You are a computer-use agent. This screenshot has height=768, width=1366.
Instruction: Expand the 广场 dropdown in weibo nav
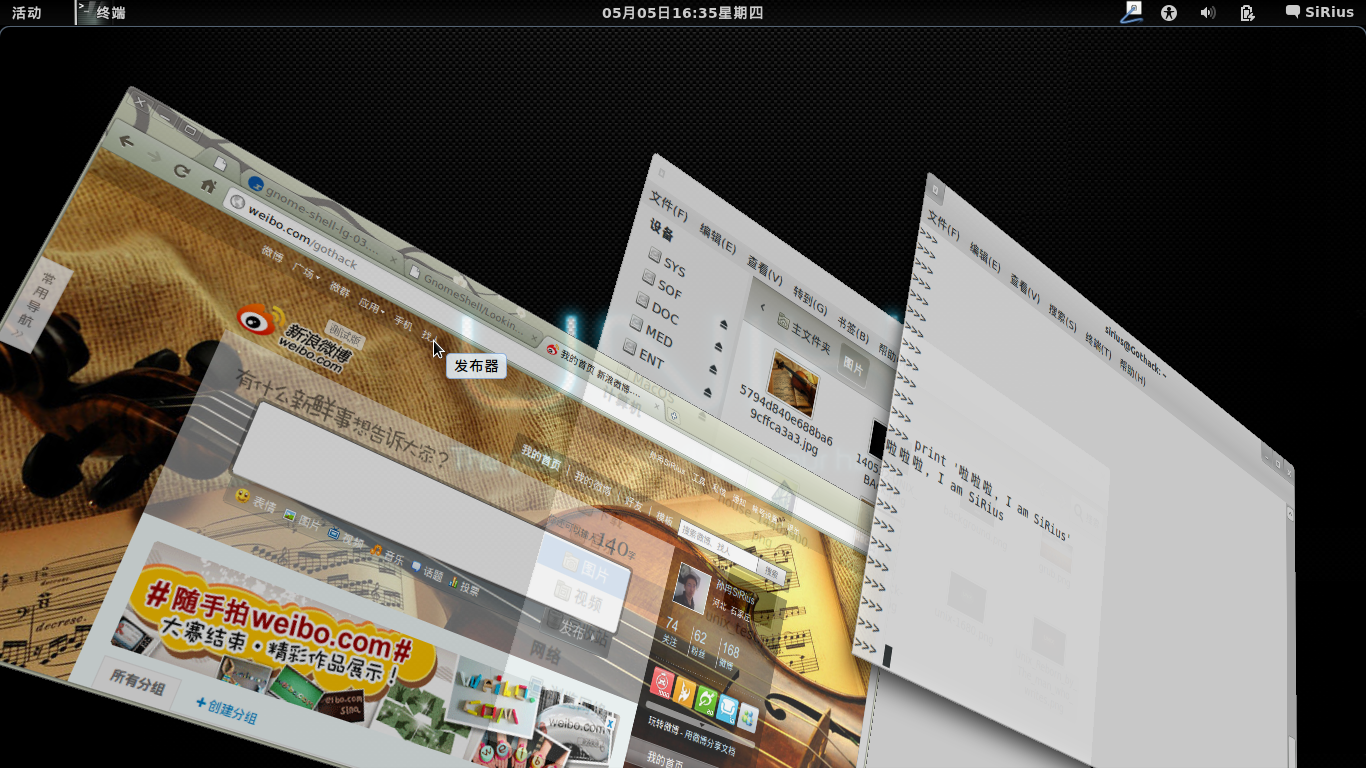tap(305, 270)
